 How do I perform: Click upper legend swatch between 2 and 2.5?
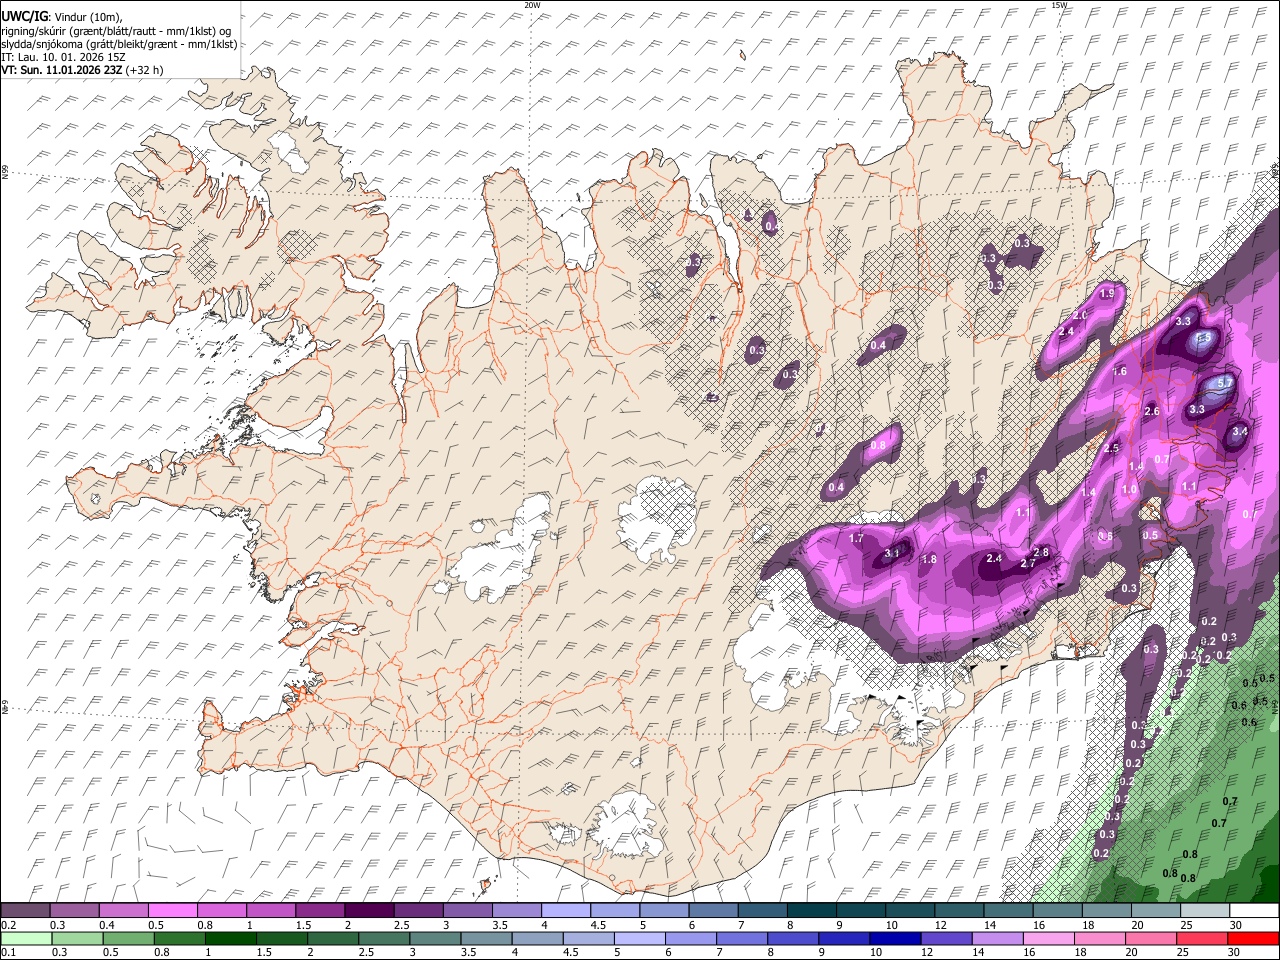[x=369, y=911]
